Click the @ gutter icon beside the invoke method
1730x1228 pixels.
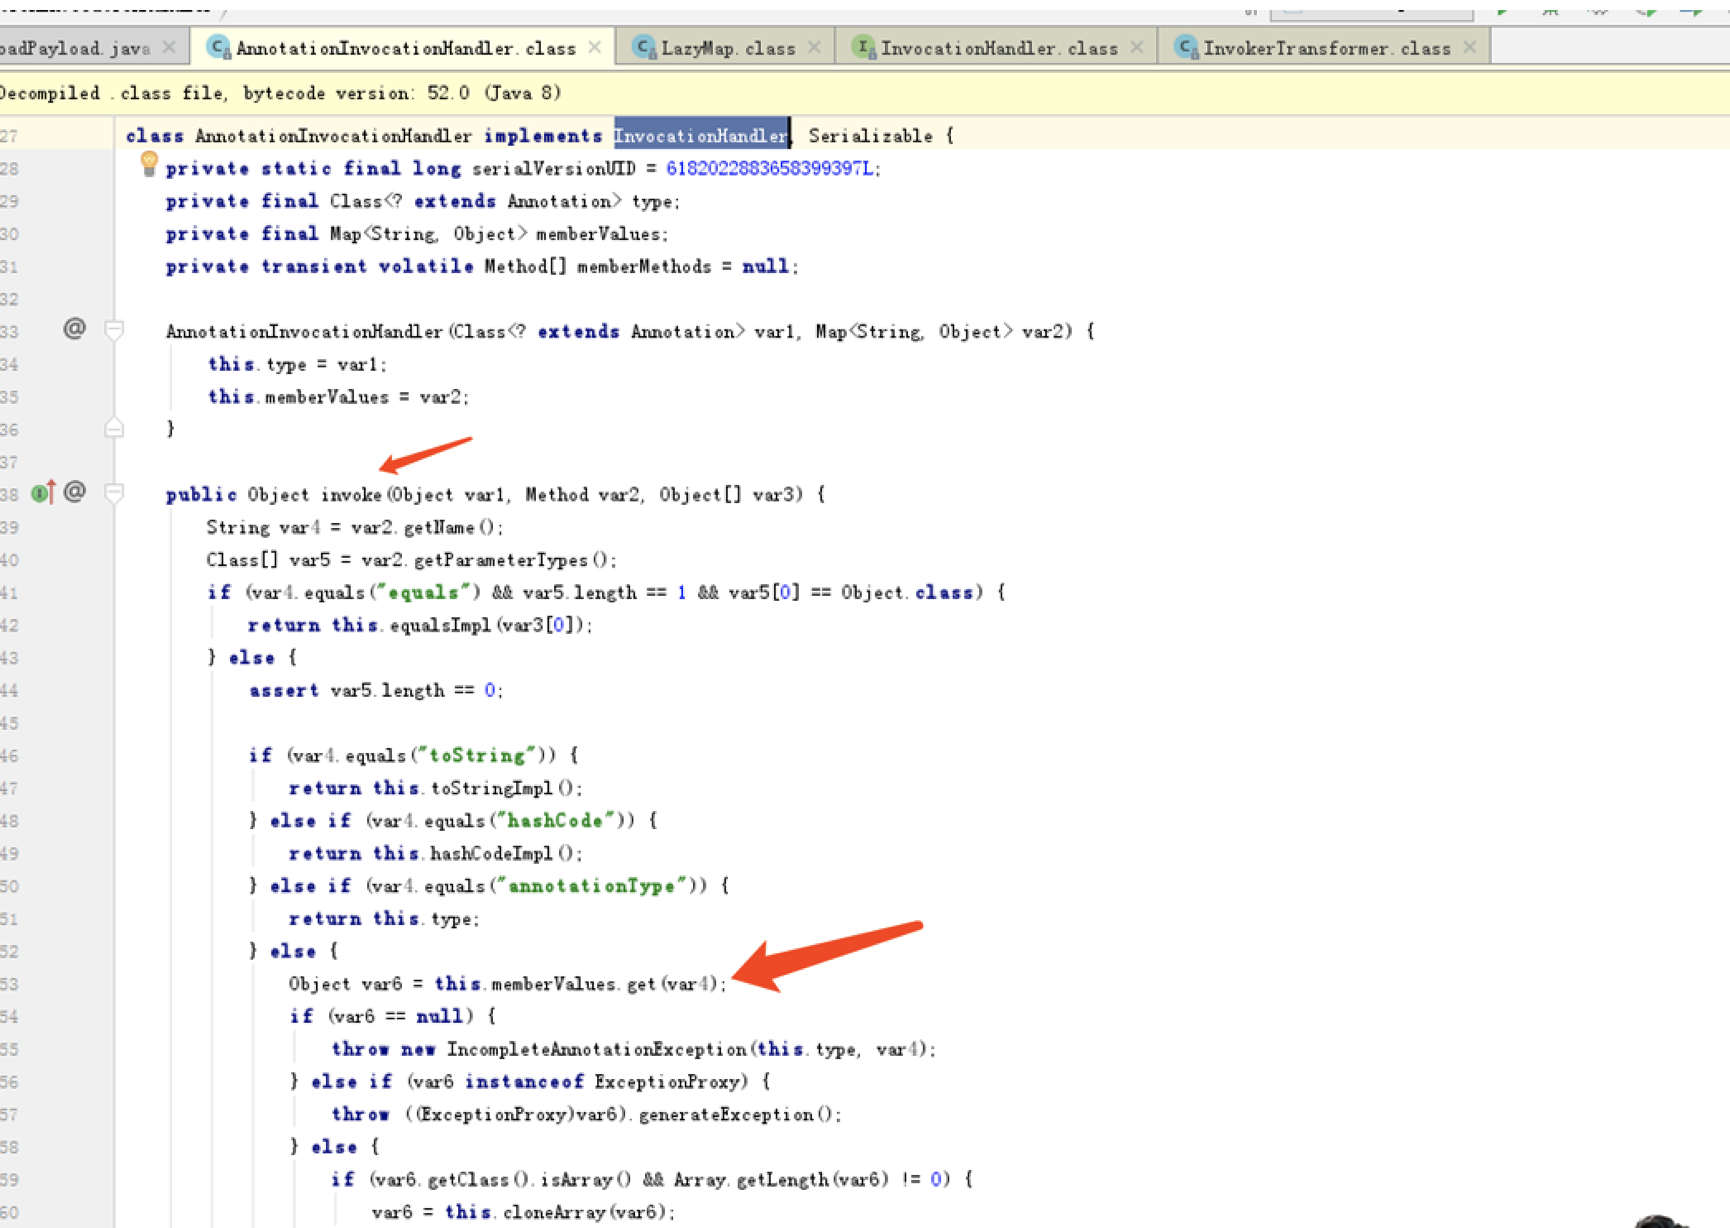(x=74, y=492)
